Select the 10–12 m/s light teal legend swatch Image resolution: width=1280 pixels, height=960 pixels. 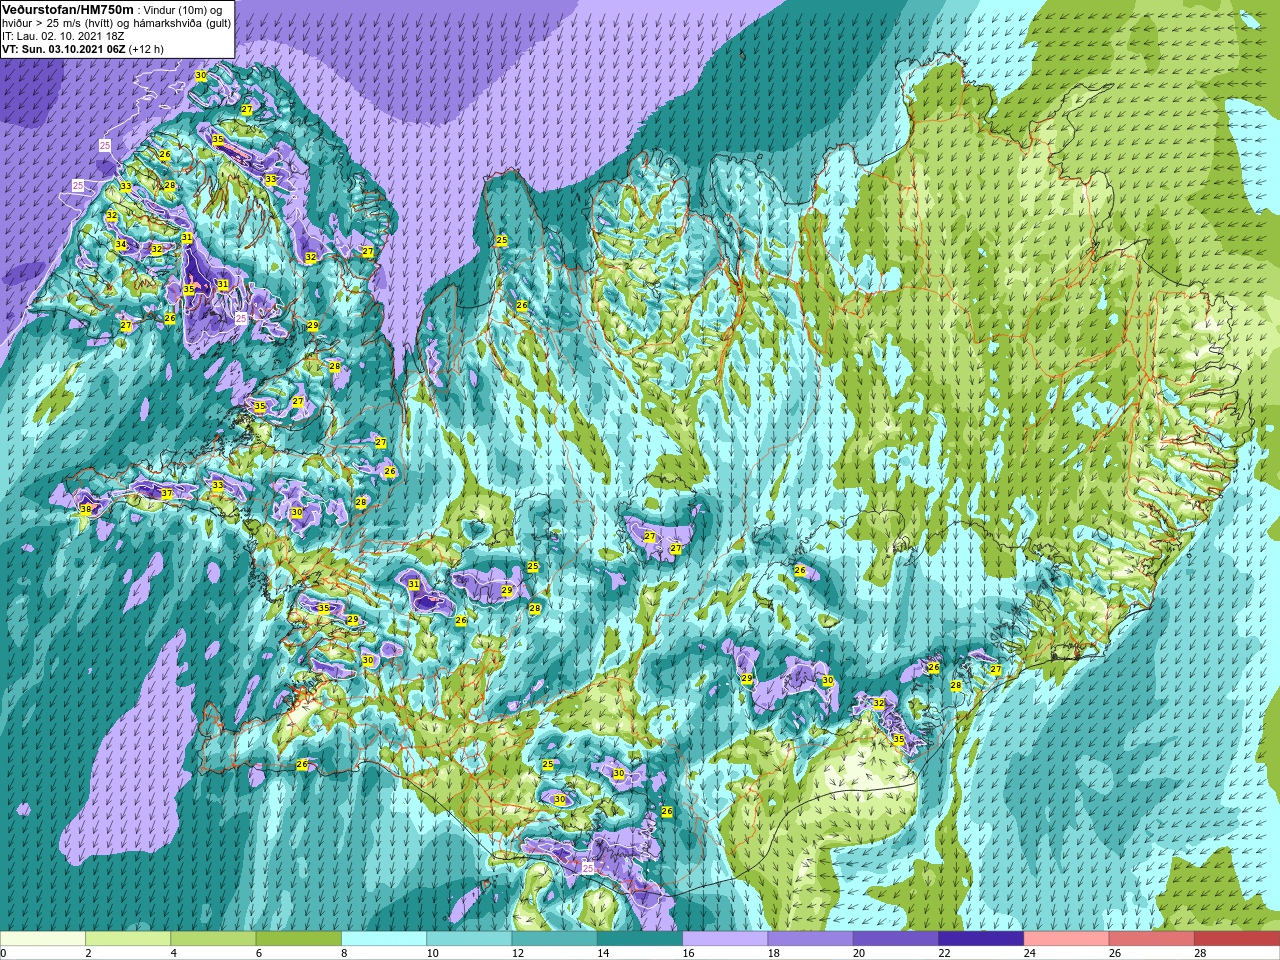pyautogui.click(x=469, y=939)
